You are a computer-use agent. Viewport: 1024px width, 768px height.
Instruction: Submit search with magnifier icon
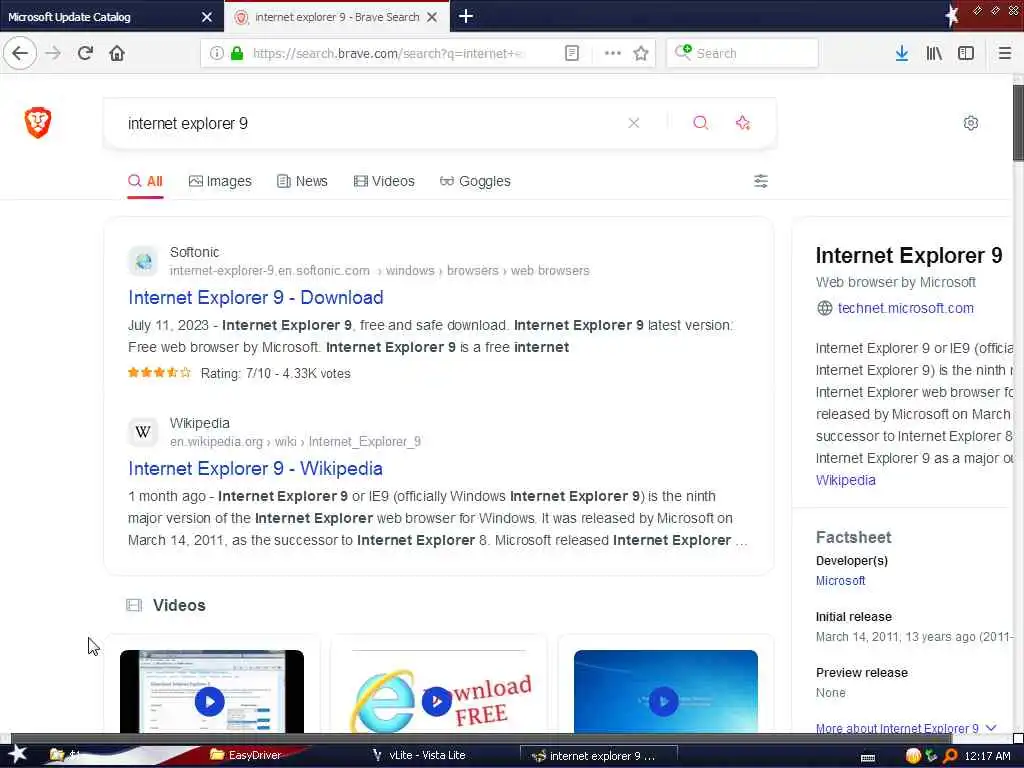(x=700, y=123)
